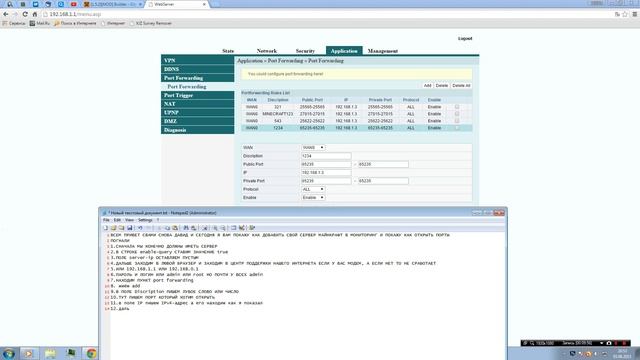Expand the Port Trigger sidebar section
This screenshot has width=640, height=360.
point(198,95)
